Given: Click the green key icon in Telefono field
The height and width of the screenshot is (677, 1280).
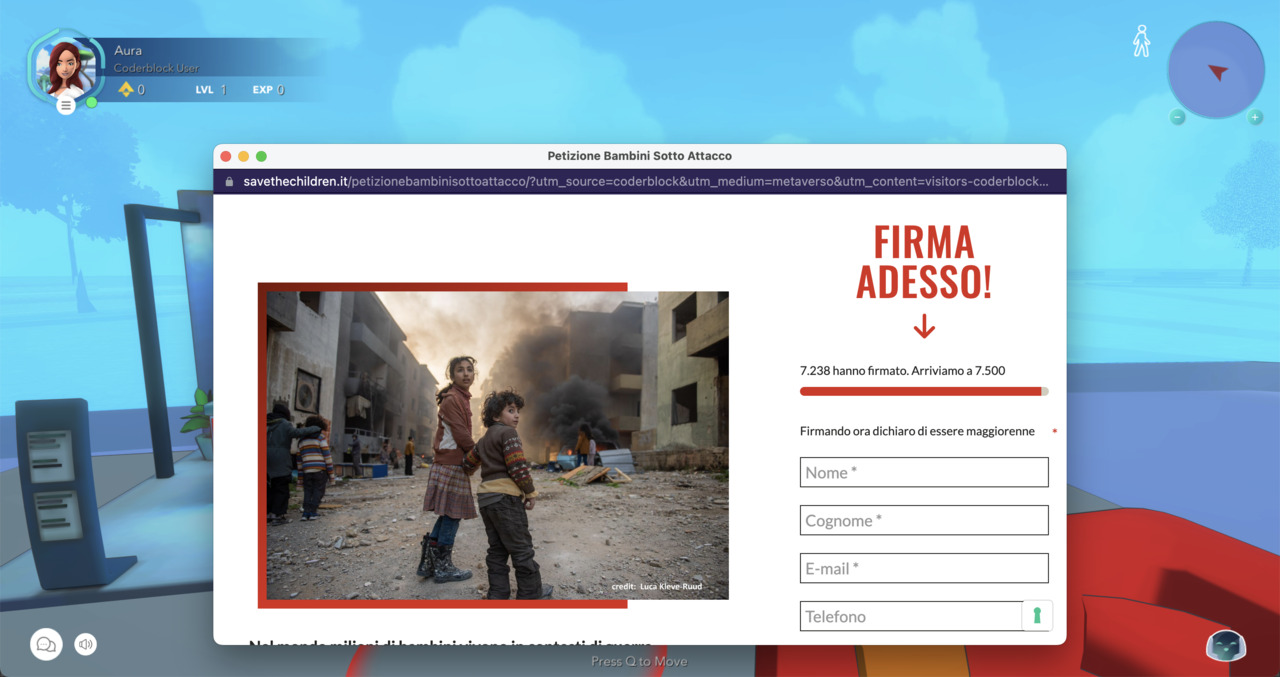Looking at the screenshot, I should click(x=1036, y=616).
